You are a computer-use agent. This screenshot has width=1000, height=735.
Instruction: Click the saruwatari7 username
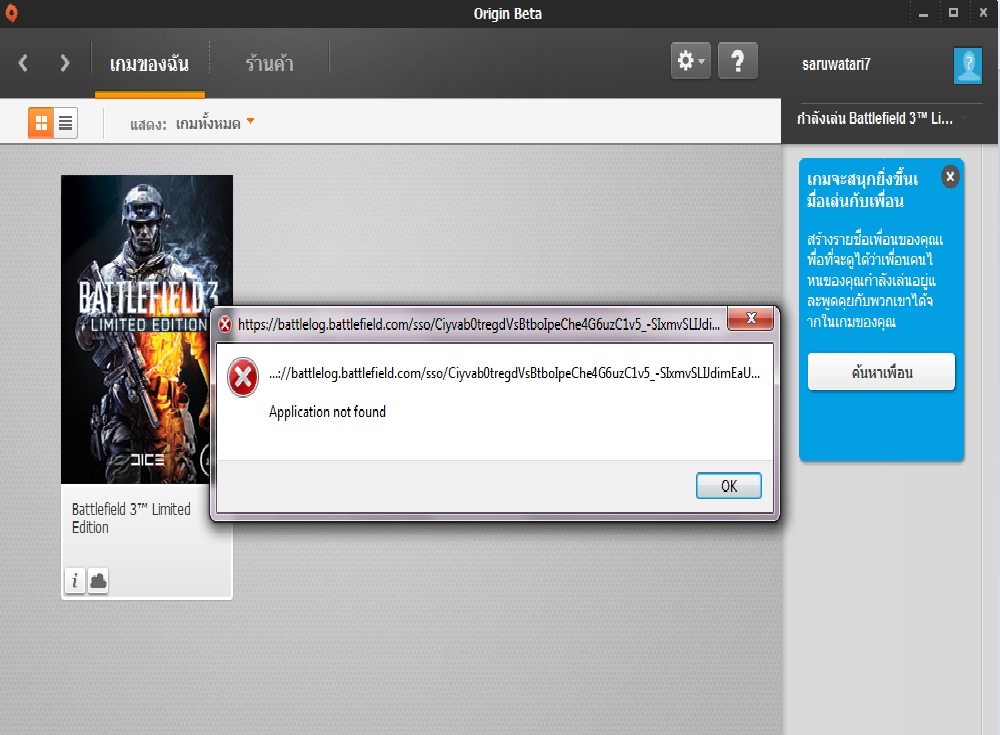(x=836, y=64)
